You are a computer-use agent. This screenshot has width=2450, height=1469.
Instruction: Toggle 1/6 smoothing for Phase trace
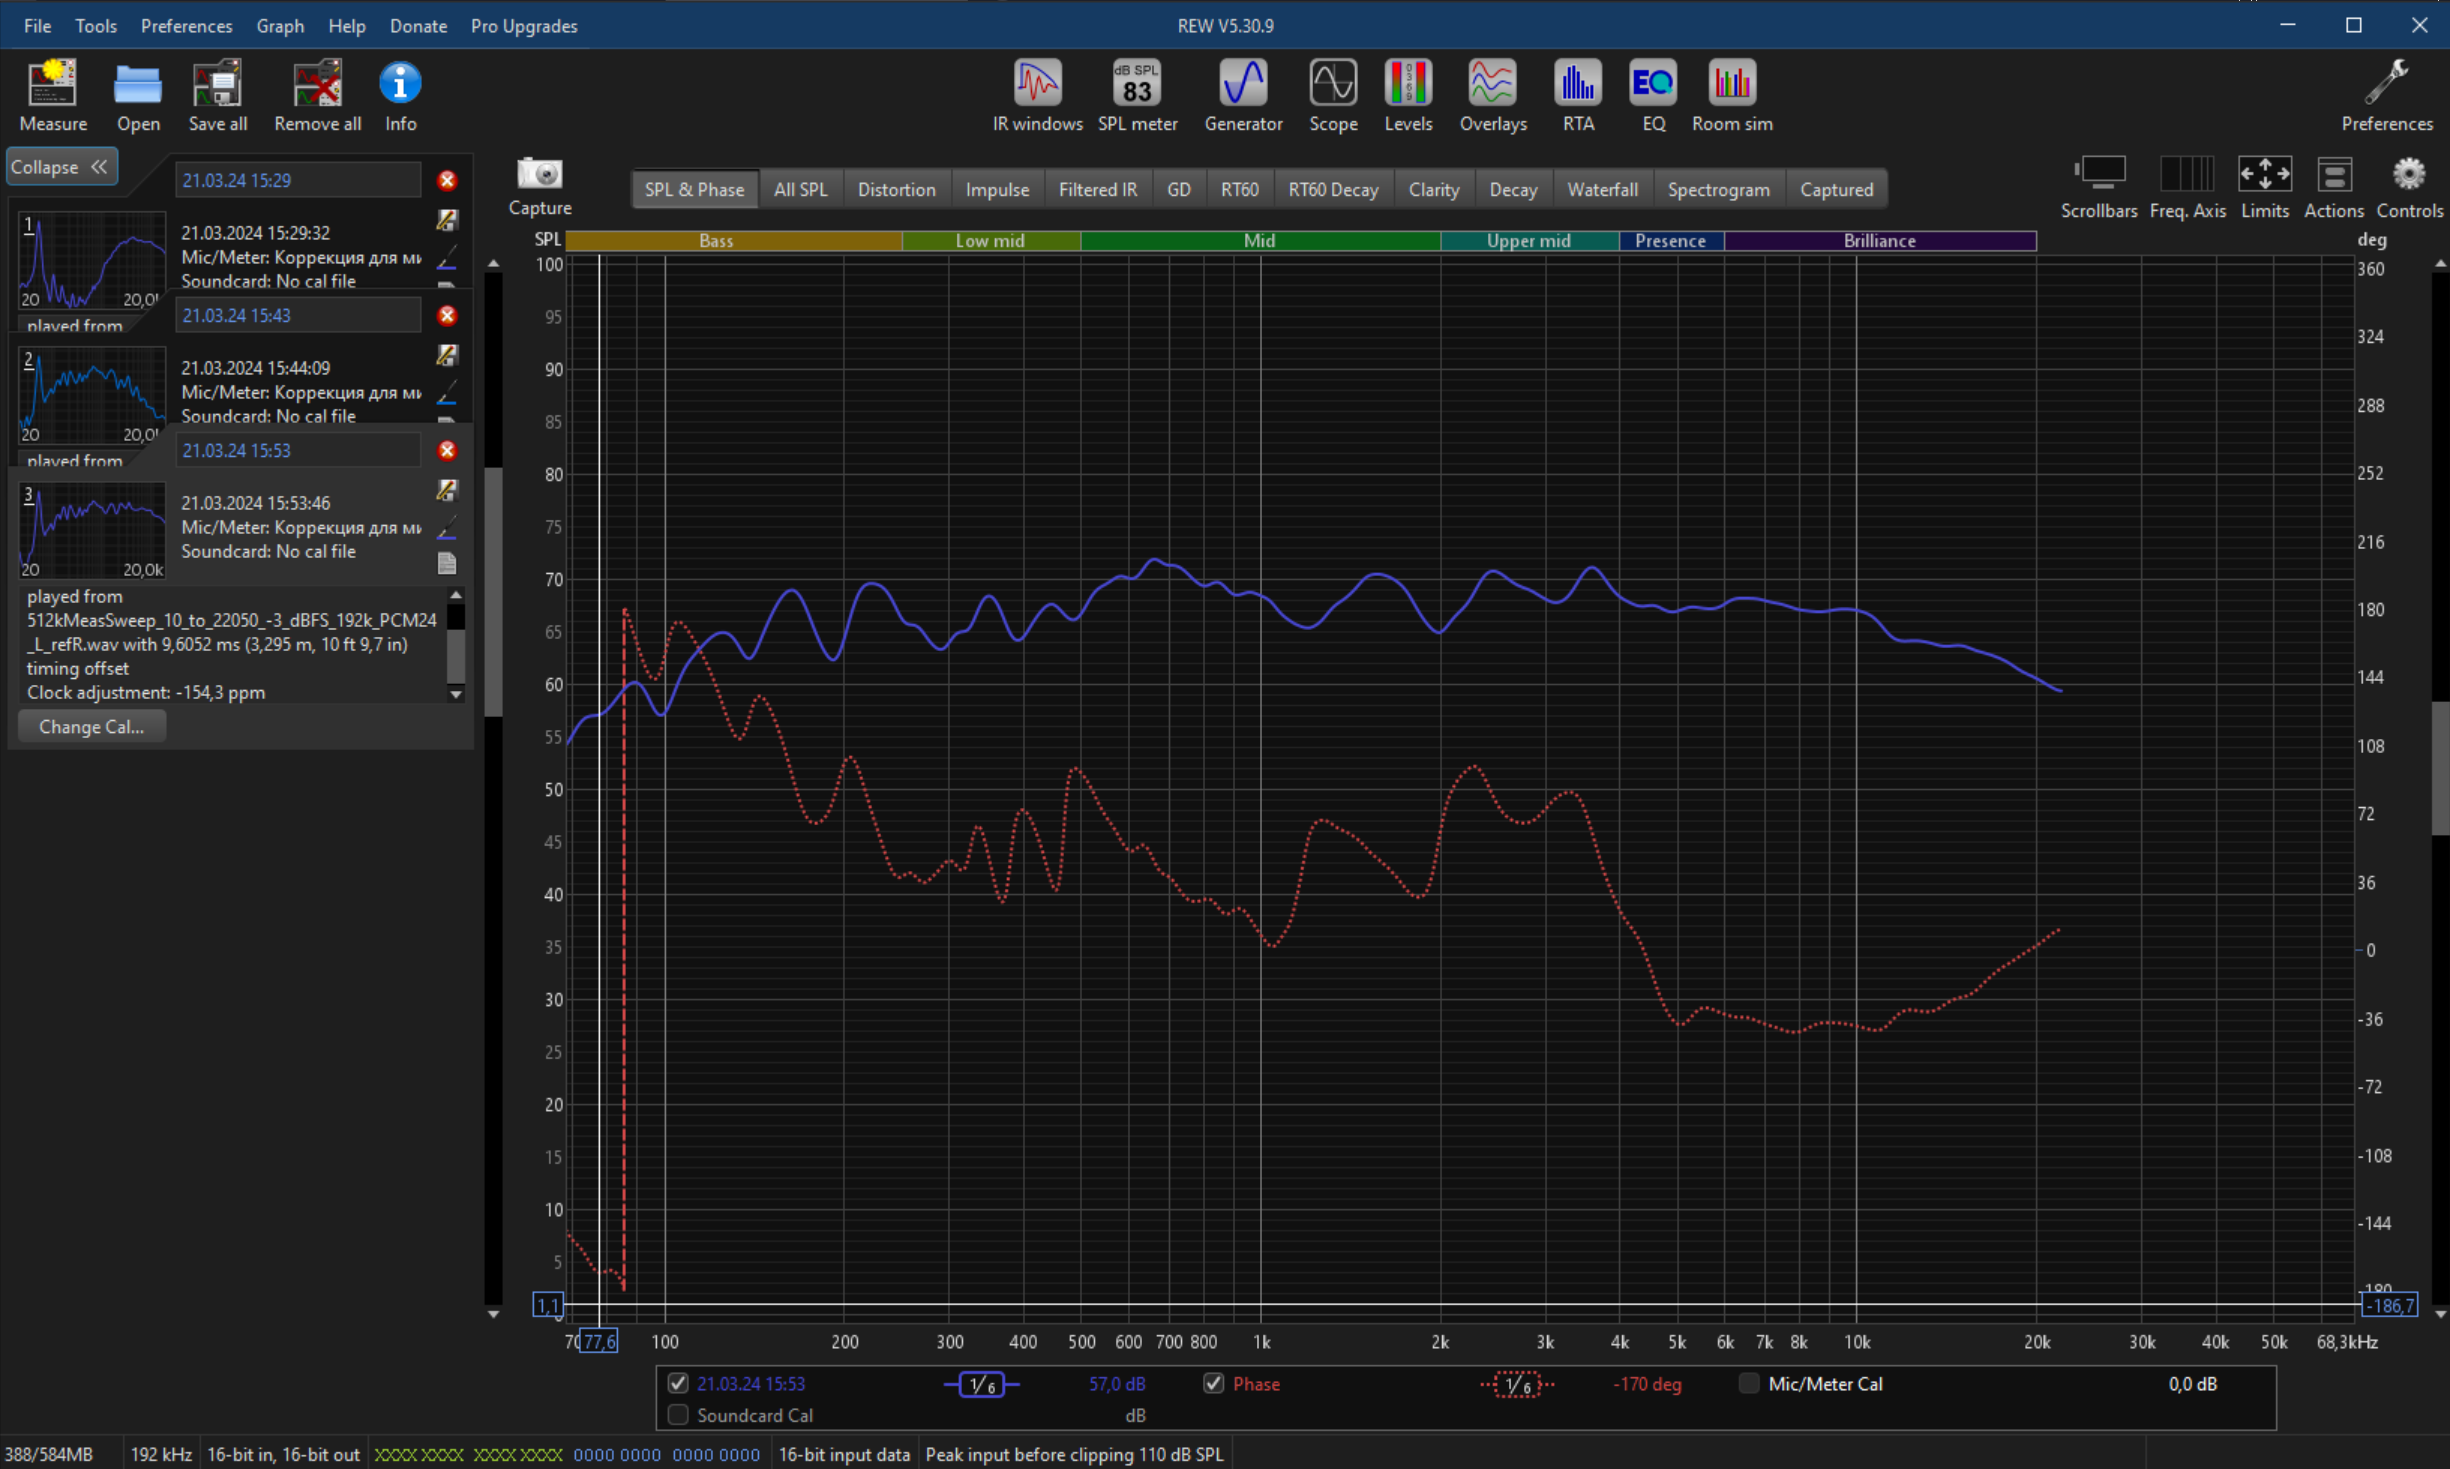1518,1384
